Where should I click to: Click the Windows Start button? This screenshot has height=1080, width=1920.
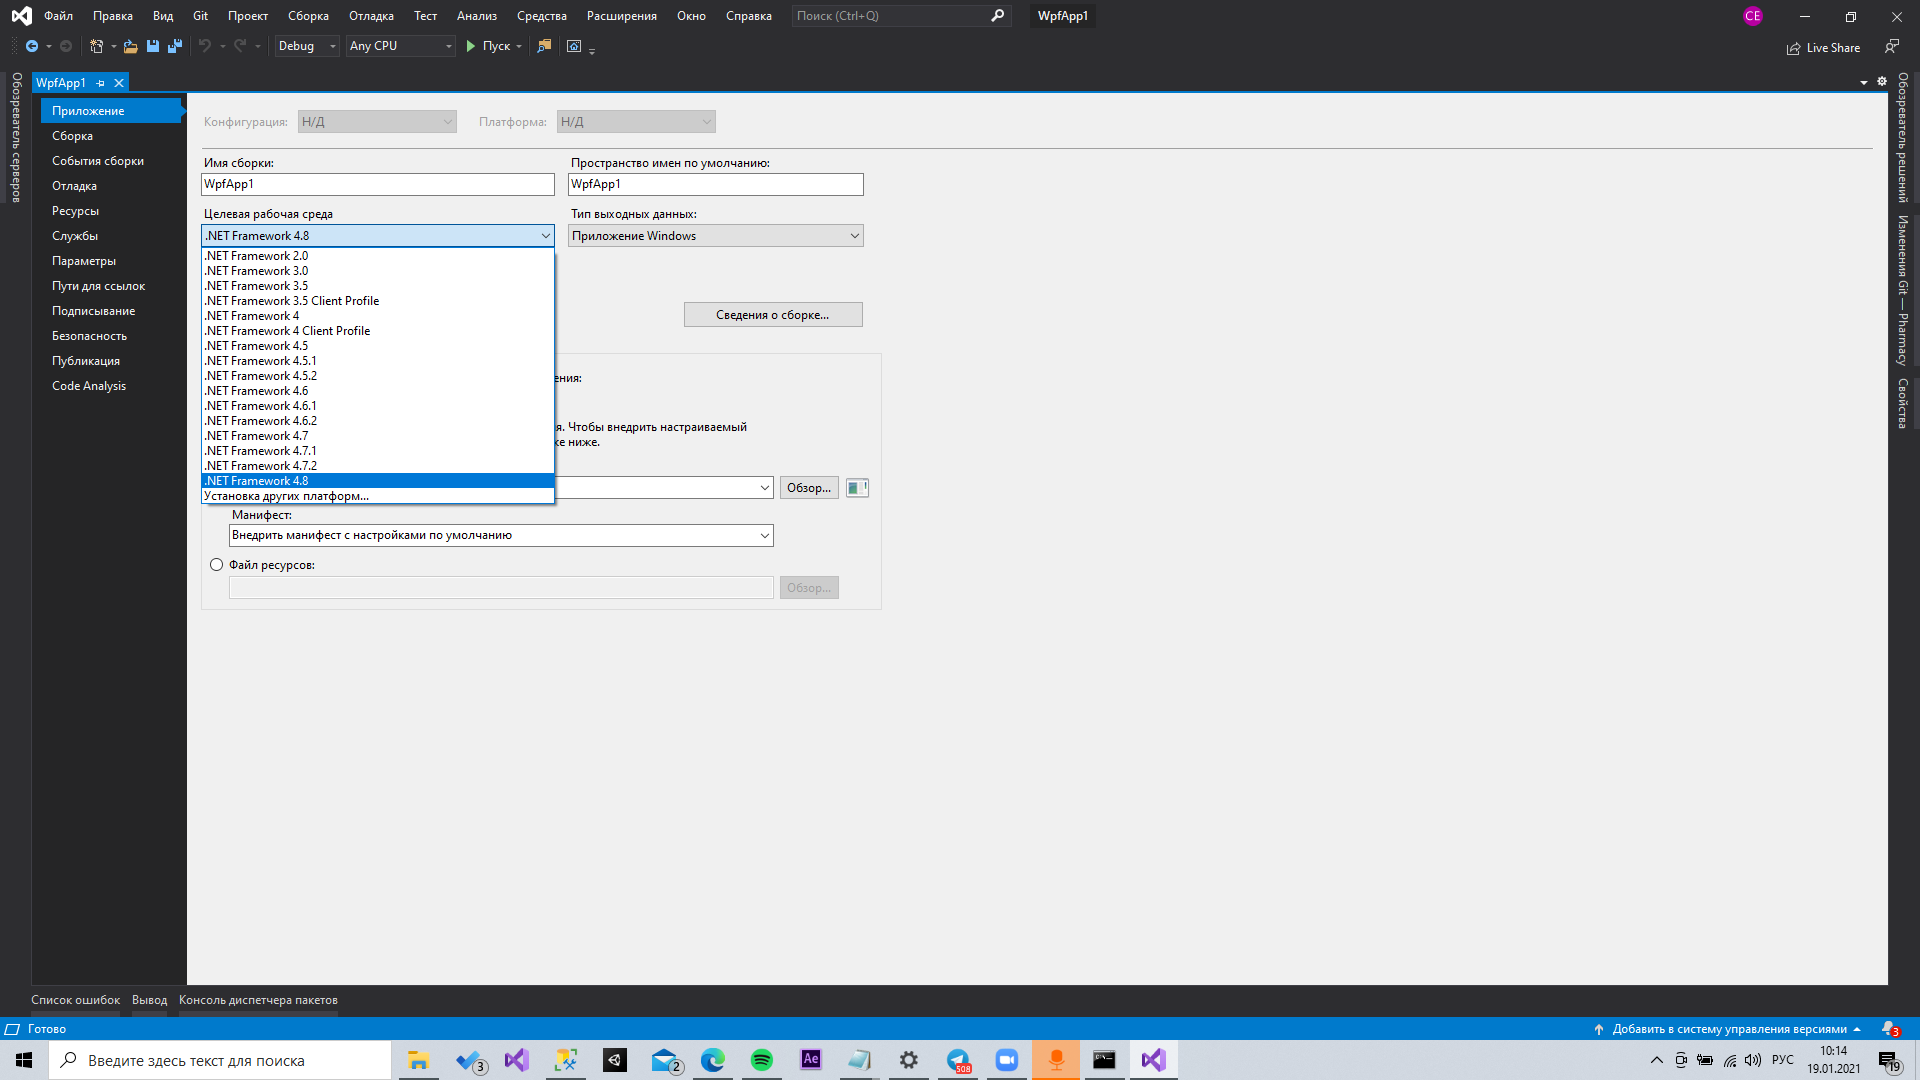click(24, 1060)
